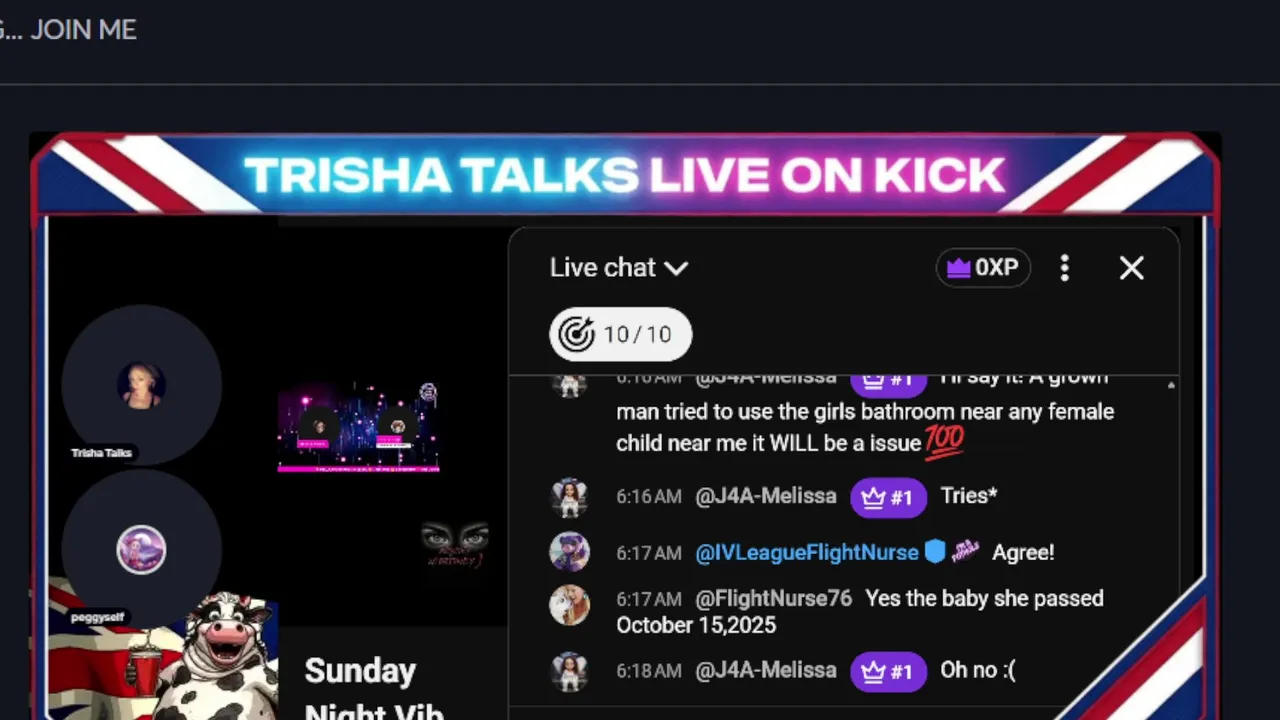Open the chat three-dot options menu

(1065, 268)
